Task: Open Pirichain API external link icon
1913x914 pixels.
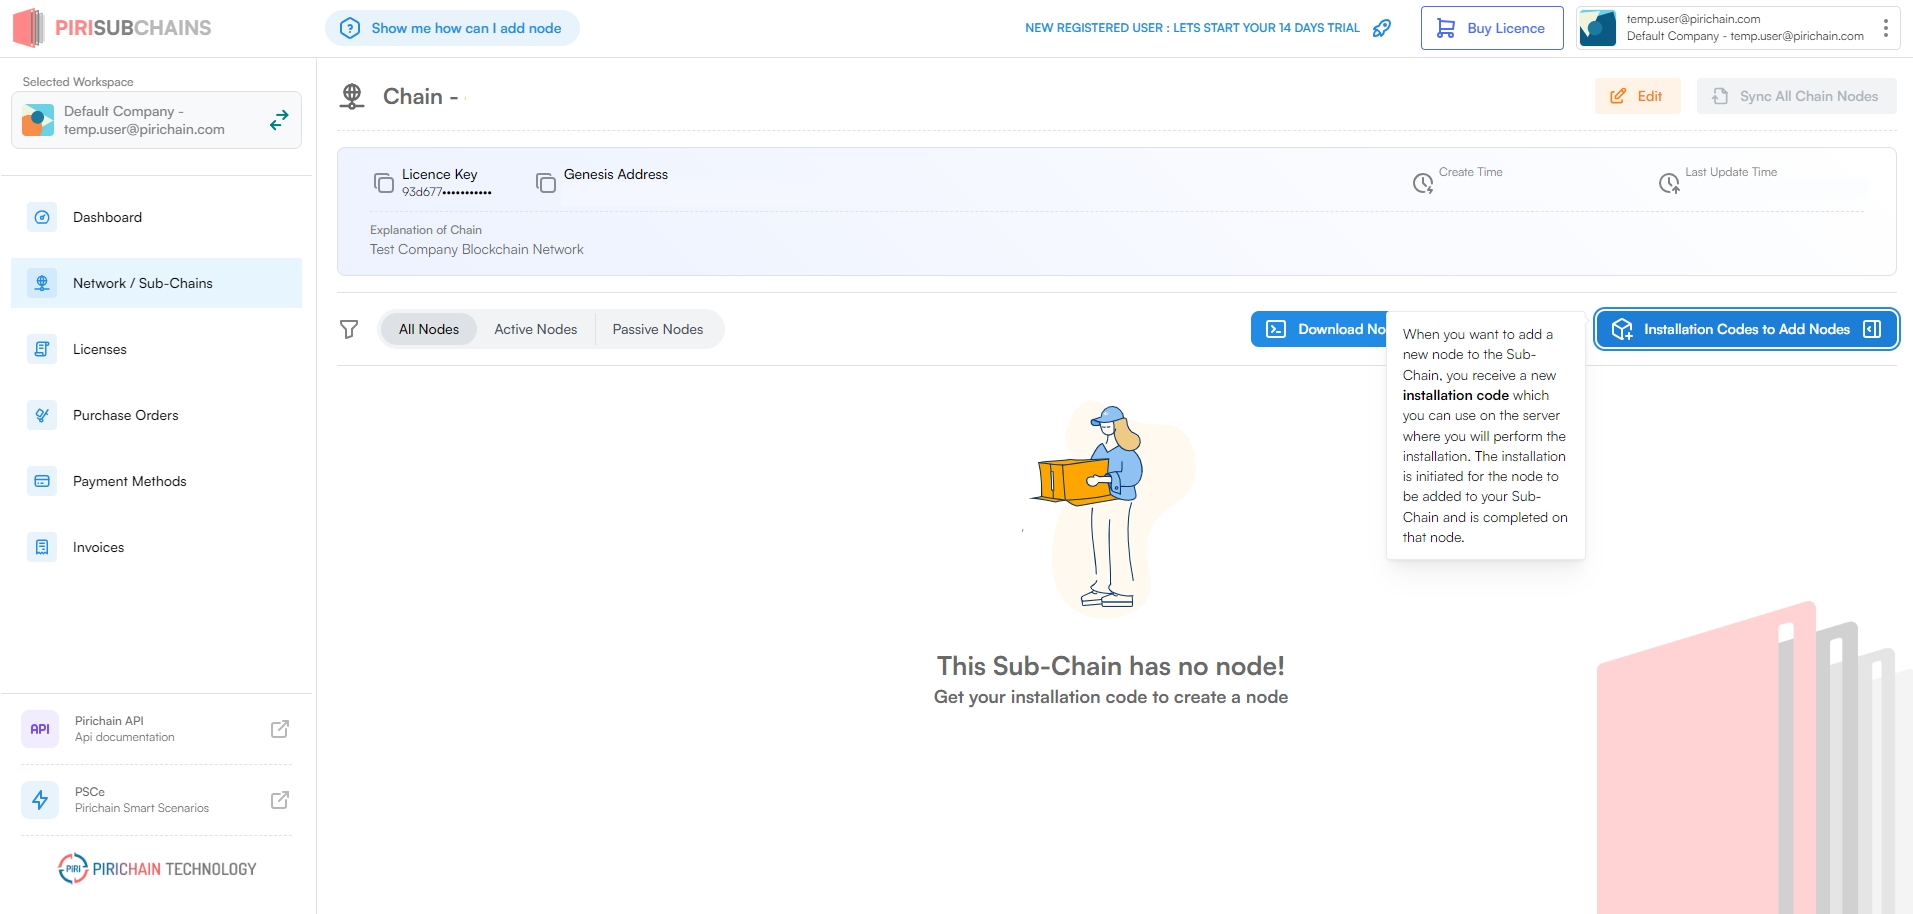Action: [x=280, y=729]
